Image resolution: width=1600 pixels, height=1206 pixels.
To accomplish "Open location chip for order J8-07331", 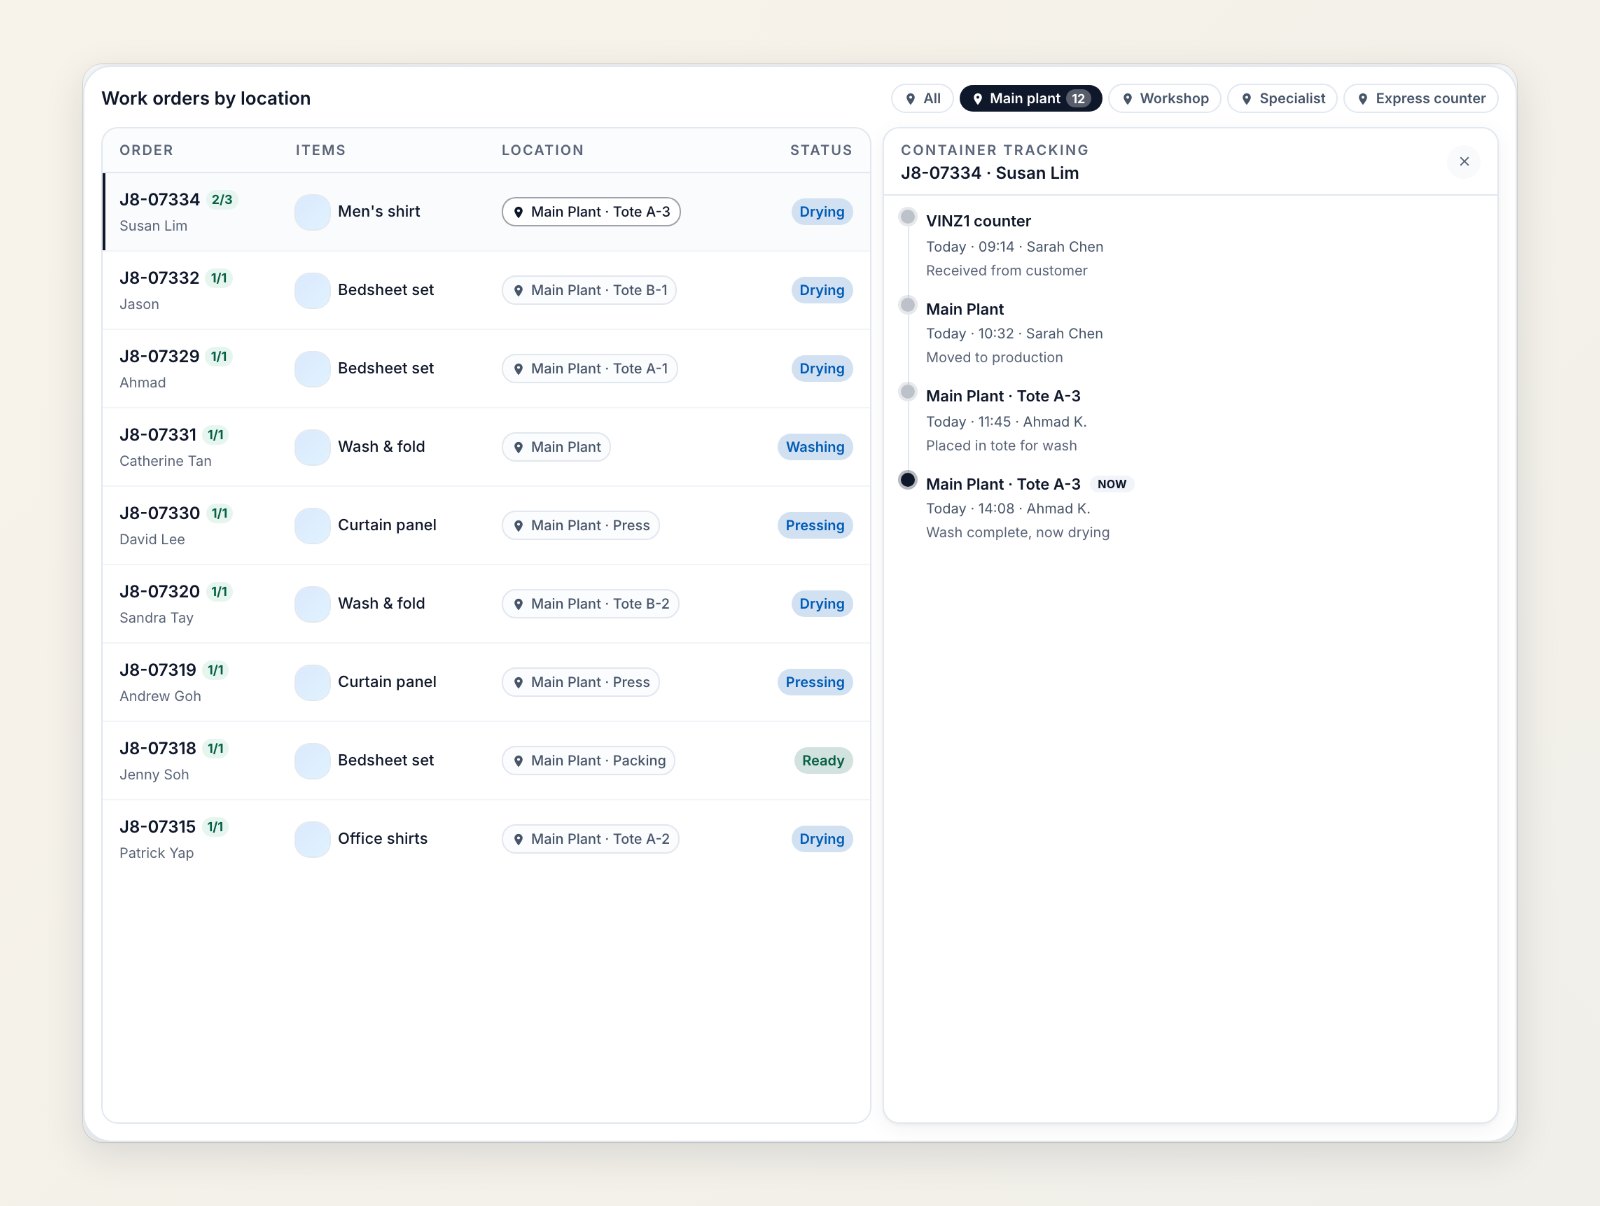I will pos(556,447).
